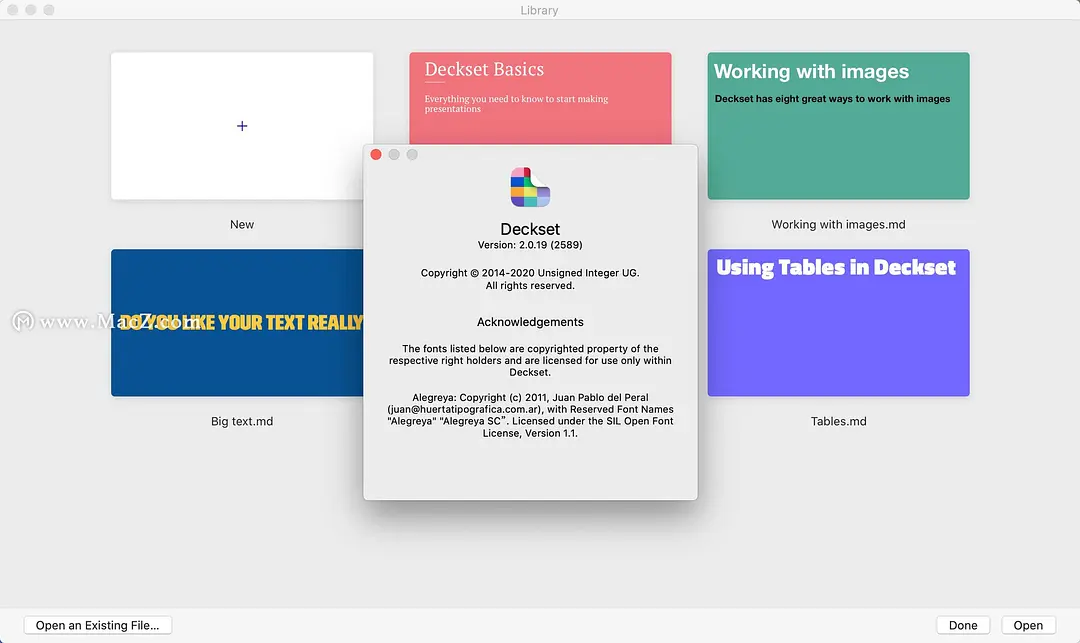Viewport: 1080px width, 643px height.
Task: Click the "New" label under blank card
Action: coord(242,224)
